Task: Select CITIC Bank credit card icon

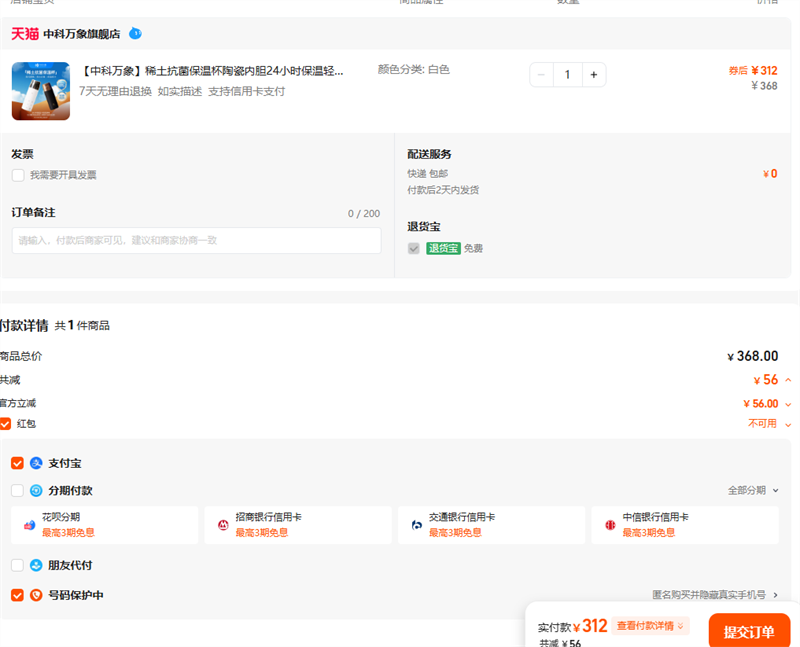Action: [610, 525]
